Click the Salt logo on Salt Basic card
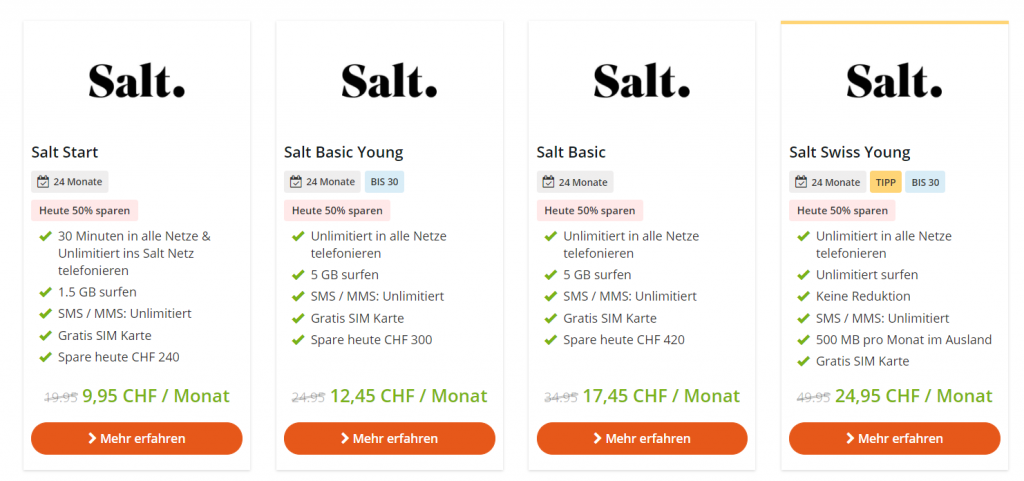1024x481 pixels. 641,80
